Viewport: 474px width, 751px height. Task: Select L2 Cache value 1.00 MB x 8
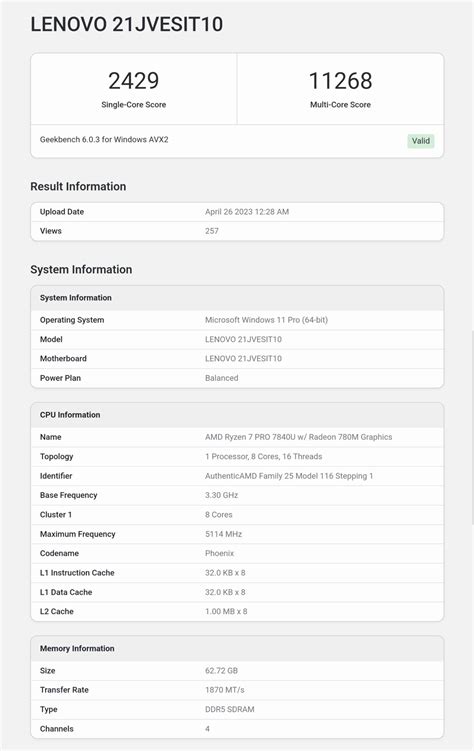click(x=226, y=612)
